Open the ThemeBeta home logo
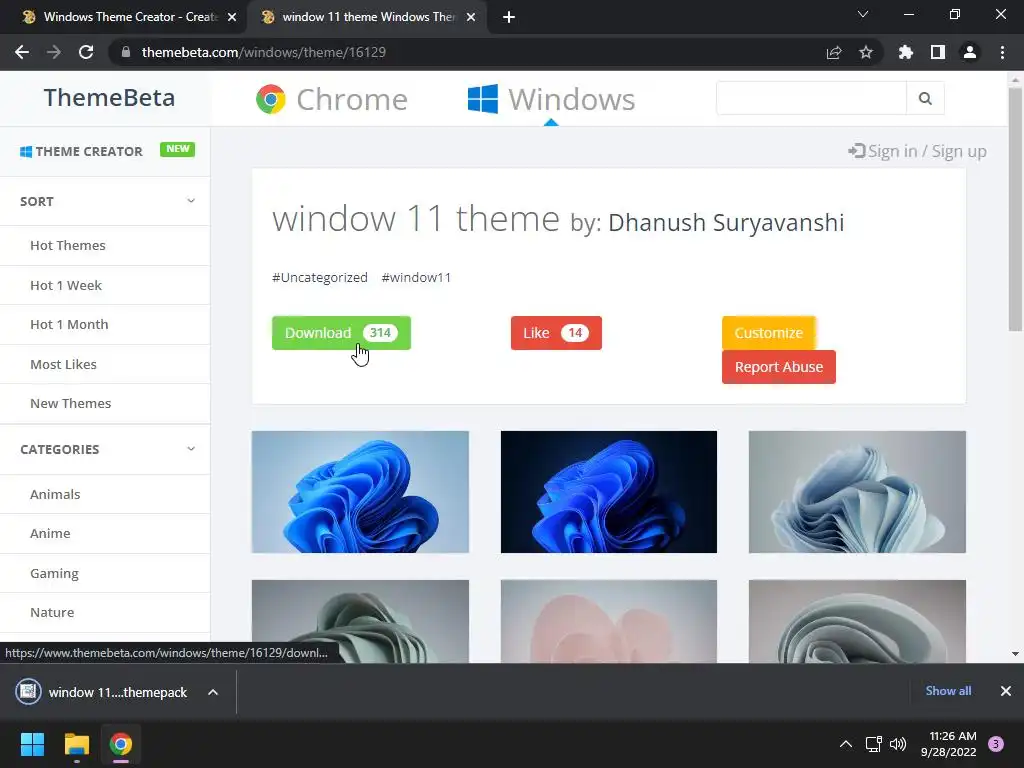This screenshot has height=768, width=1024. tap(109, 98)
